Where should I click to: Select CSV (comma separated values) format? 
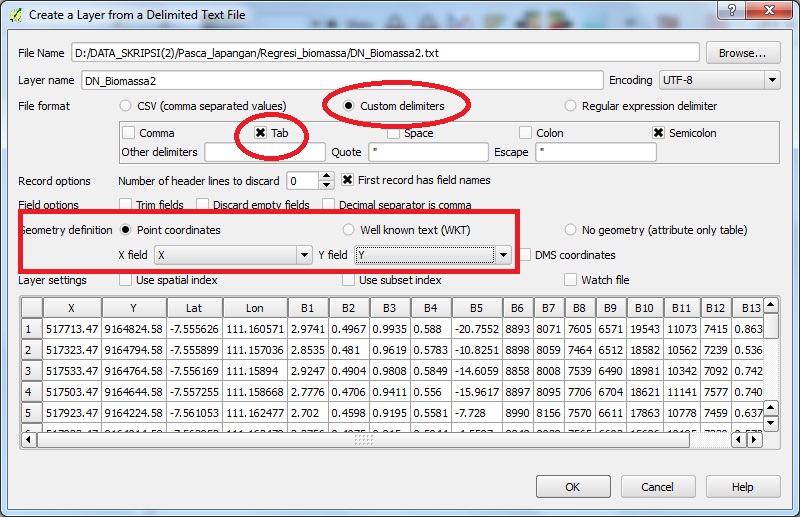tap(126, 106)
